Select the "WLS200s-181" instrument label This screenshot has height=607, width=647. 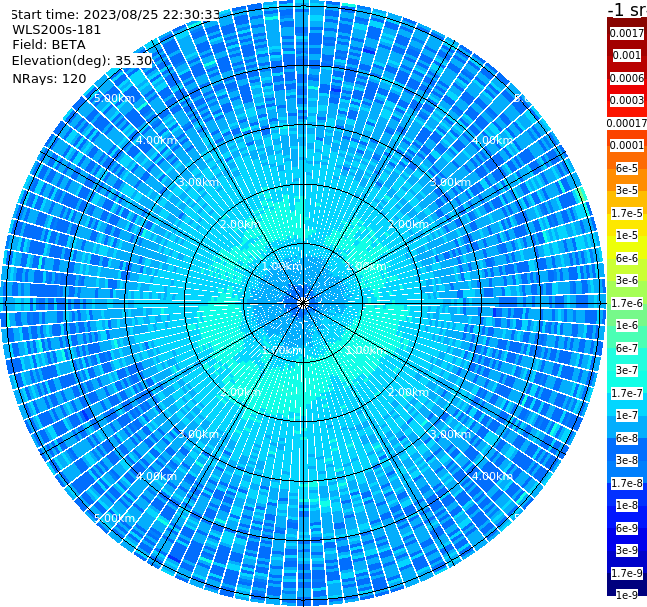(57, 30)
